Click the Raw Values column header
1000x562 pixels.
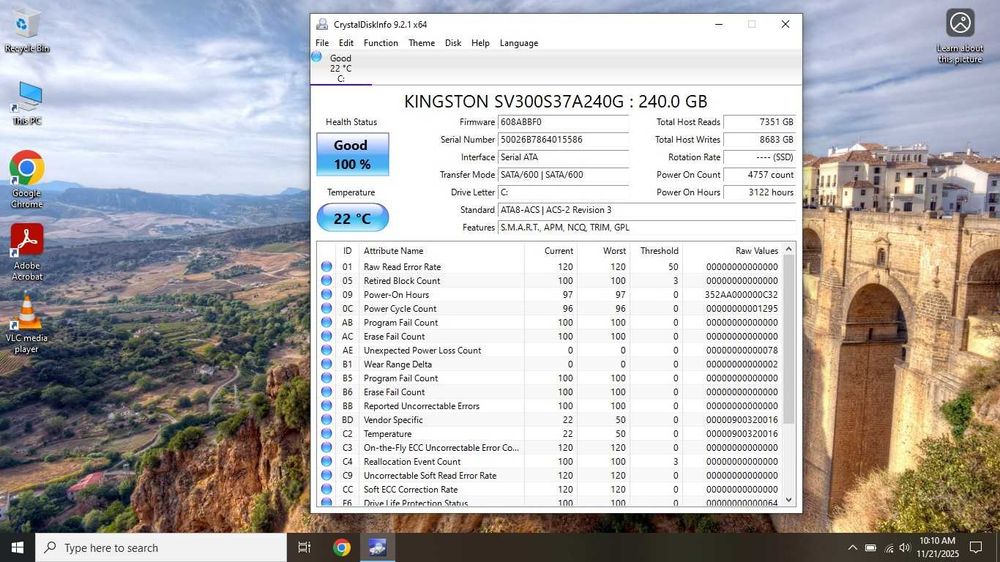[733, 251]
